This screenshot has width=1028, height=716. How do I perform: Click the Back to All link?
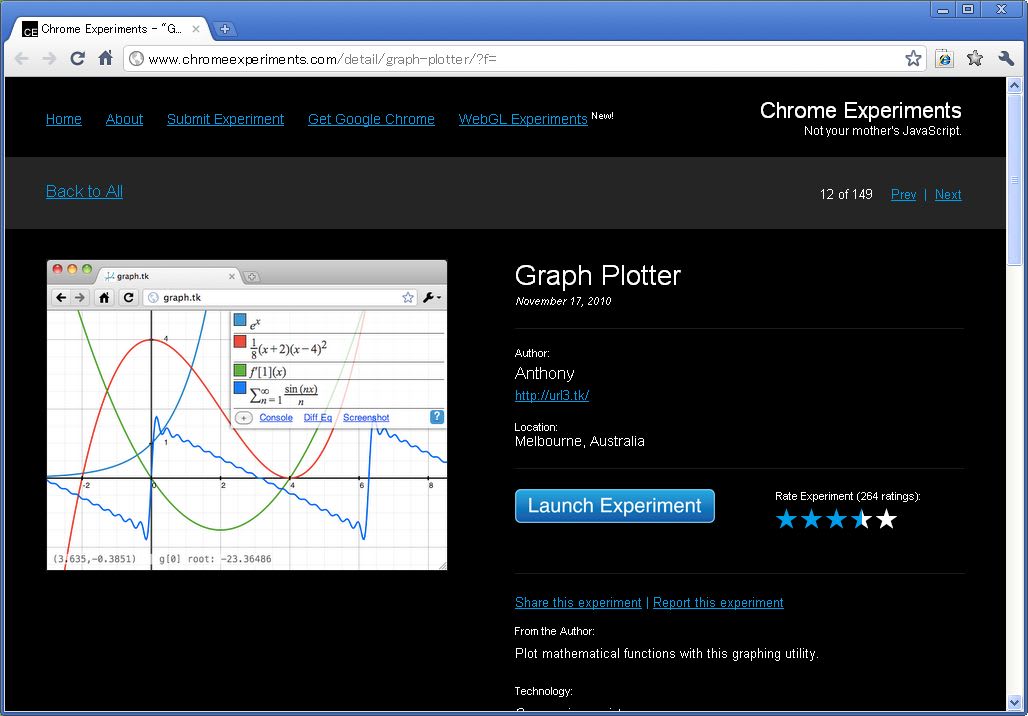click(x=84, y=192)
